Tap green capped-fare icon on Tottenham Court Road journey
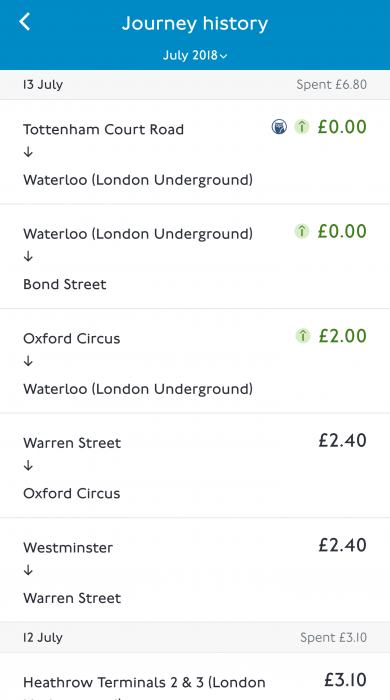Image resolution: width=390 pixels, height=700 pixels. point(302,127)
